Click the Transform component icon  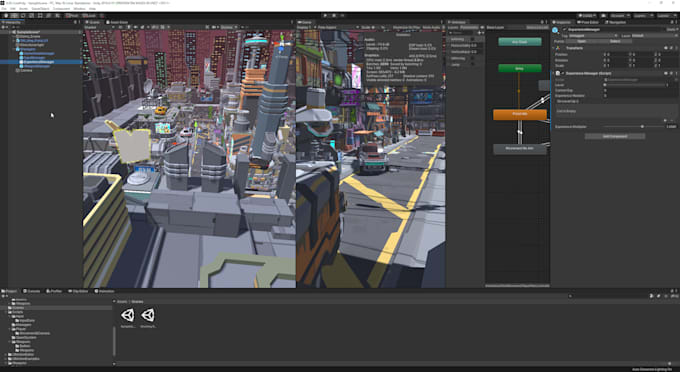pos(558,48)
